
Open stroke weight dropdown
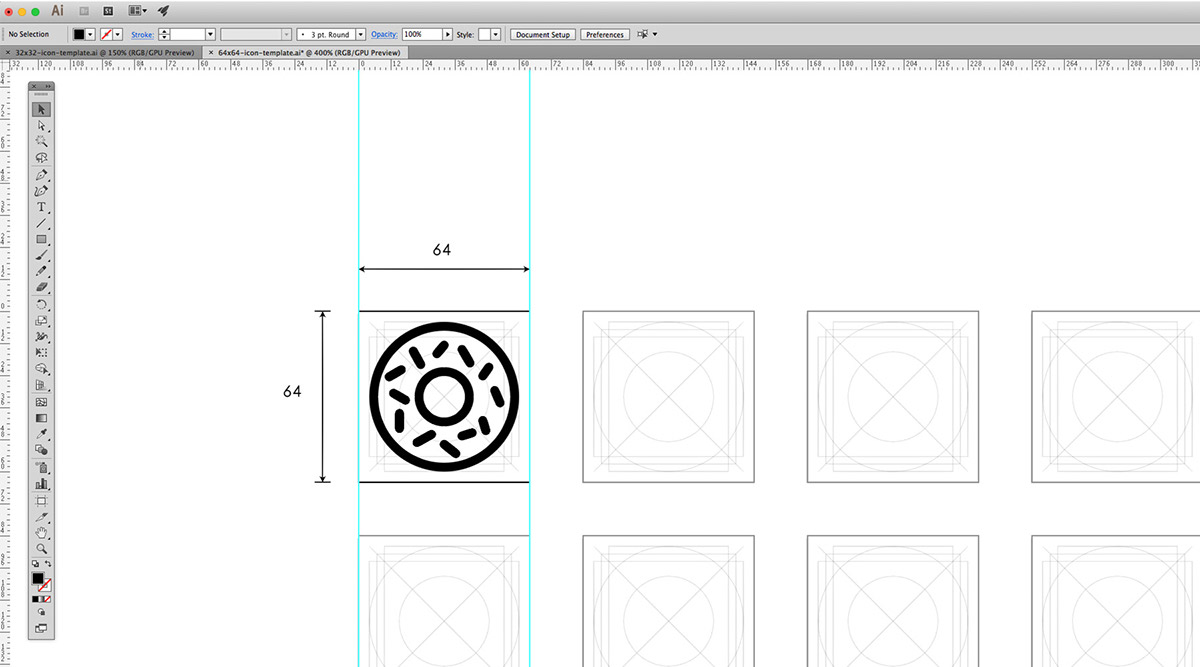(x=210, y=34)
